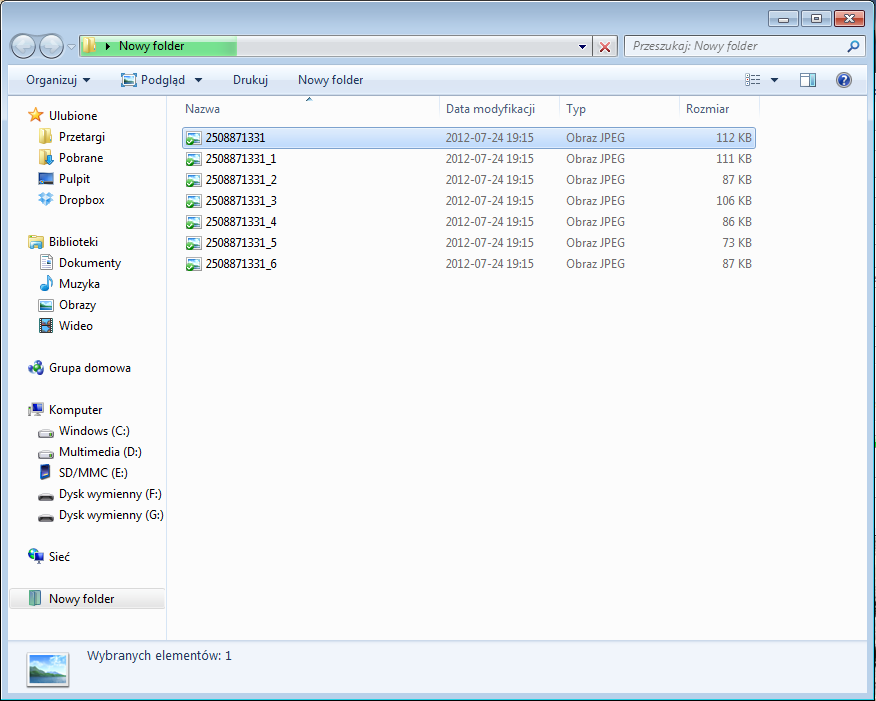
Task: Click the Grupa domowa icon
Action: (x=36, y=368)
